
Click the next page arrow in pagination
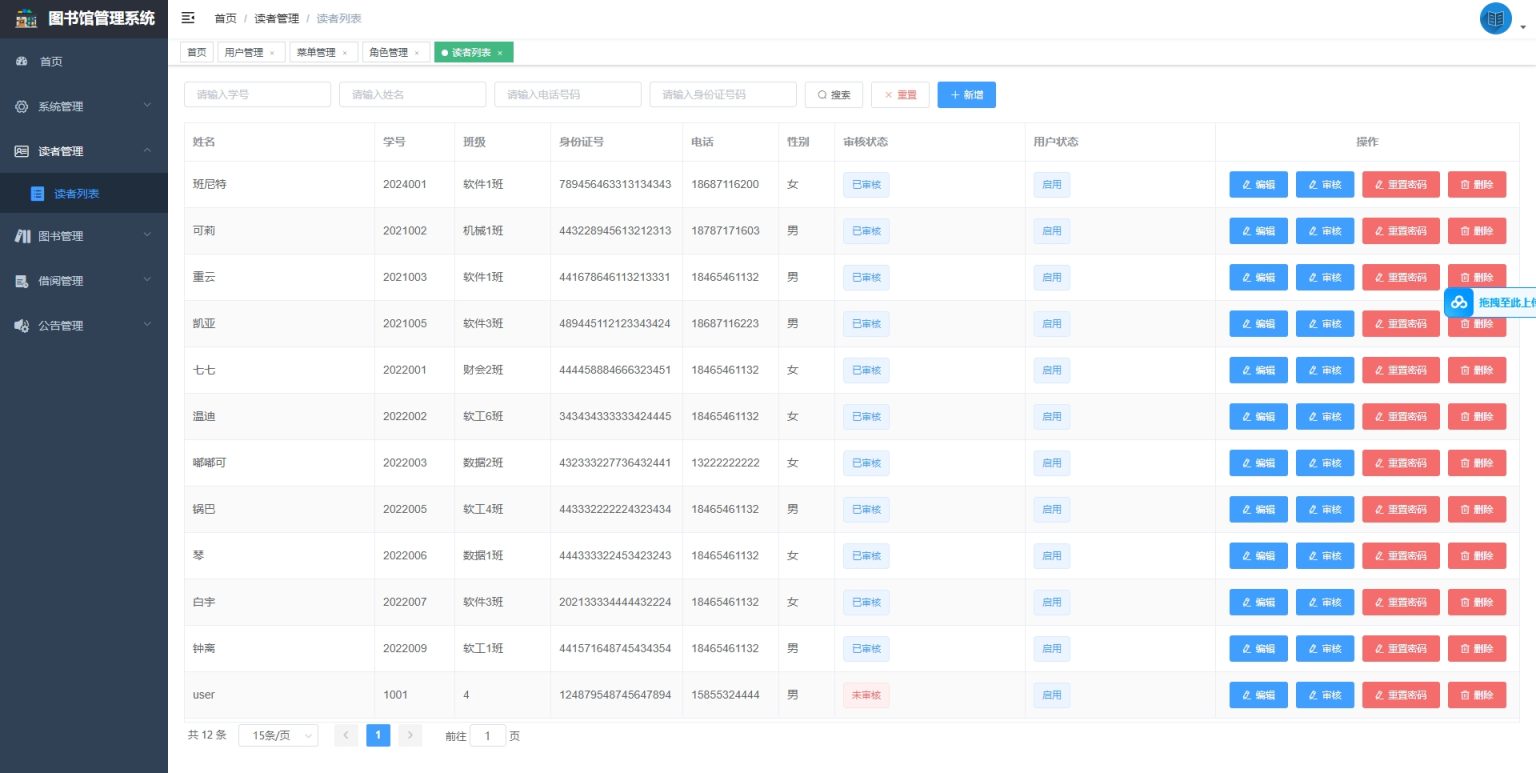coord(410,736)
